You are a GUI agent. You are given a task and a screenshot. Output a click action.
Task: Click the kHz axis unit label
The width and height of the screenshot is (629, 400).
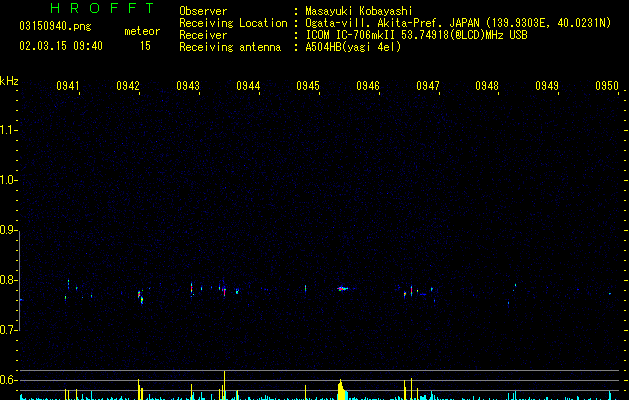click(9, 81)
